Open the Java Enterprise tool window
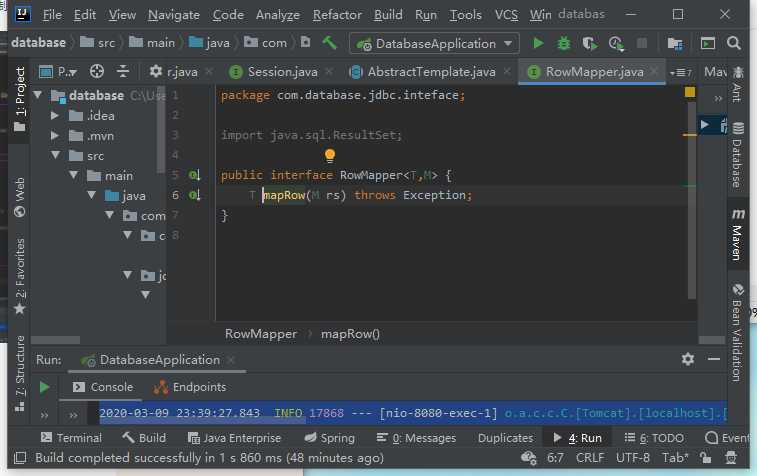Screen dimensions: 757x476 pyautogui.click(x=234, y=438)
